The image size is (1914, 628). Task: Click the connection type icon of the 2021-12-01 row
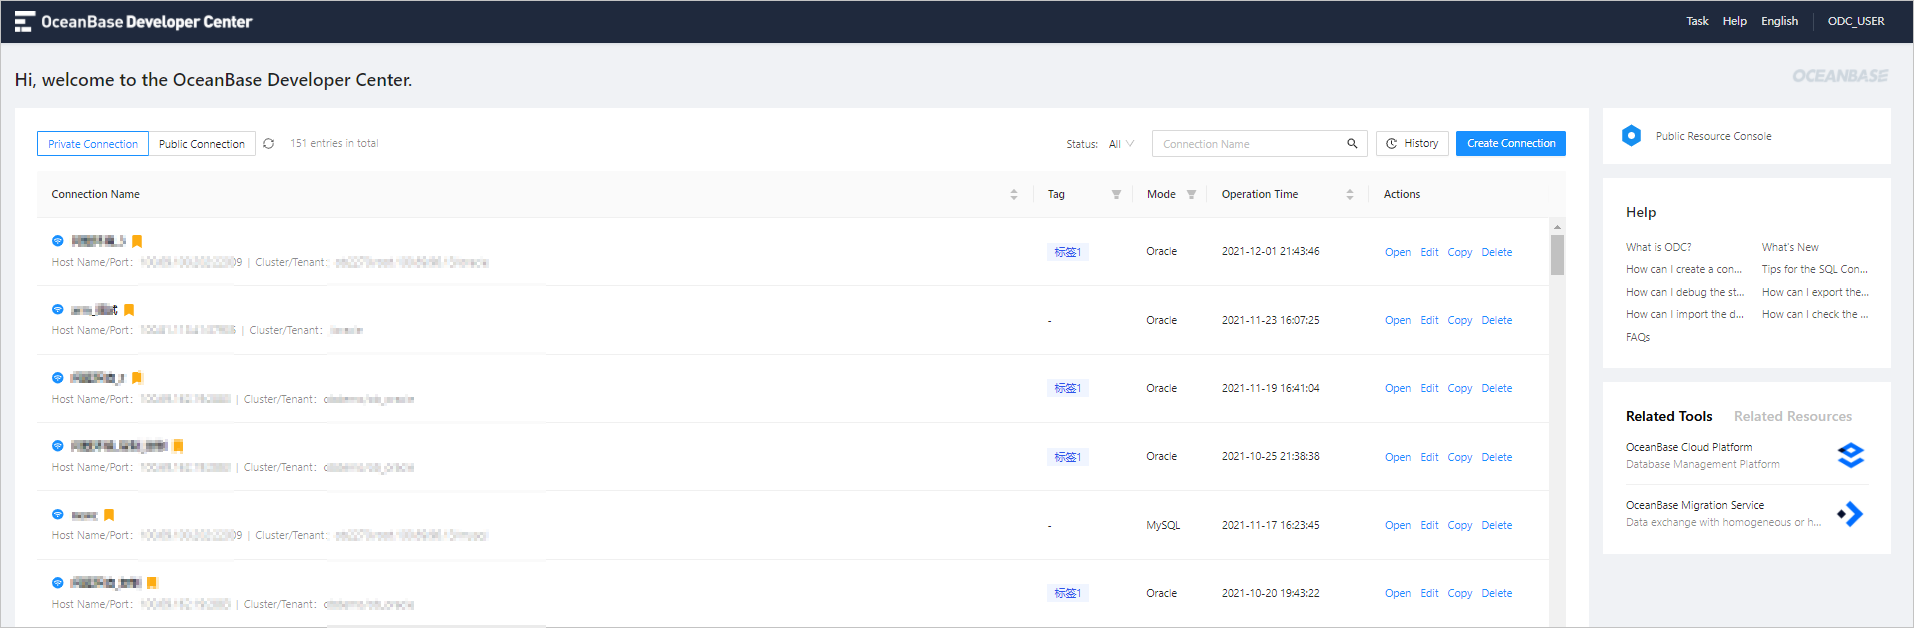(58, 241)
